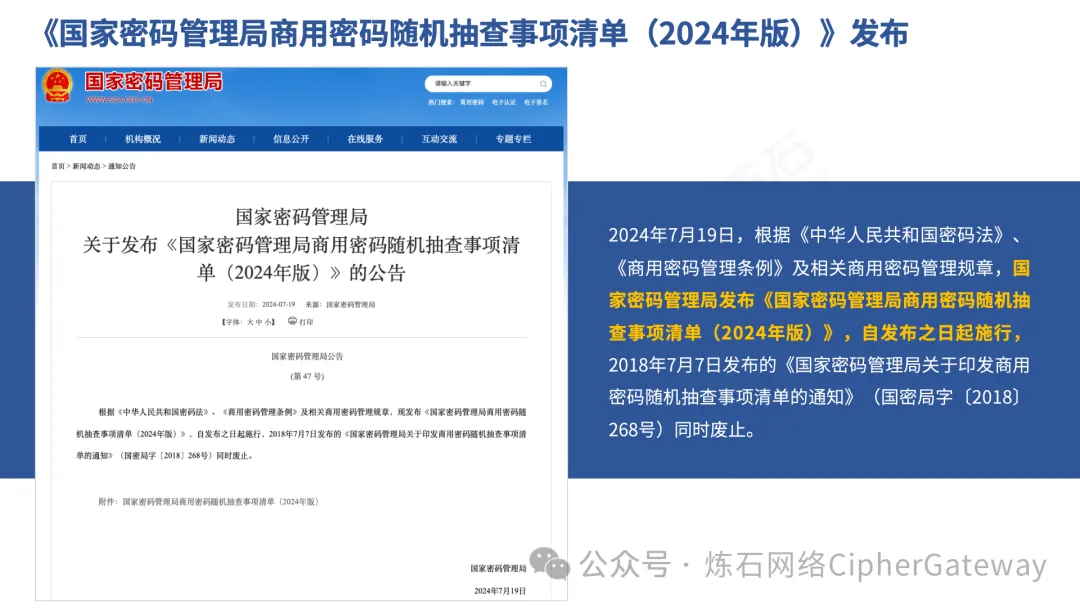
Task: Select the 信息公开 navigation tab
Action: click(x=291, y=139)
